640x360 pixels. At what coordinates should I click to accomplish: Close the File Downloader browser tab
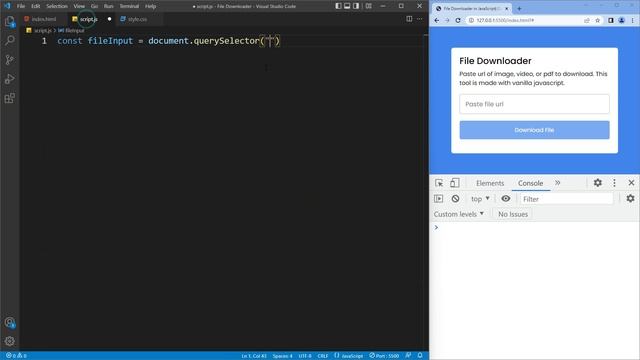coord(507,9)
